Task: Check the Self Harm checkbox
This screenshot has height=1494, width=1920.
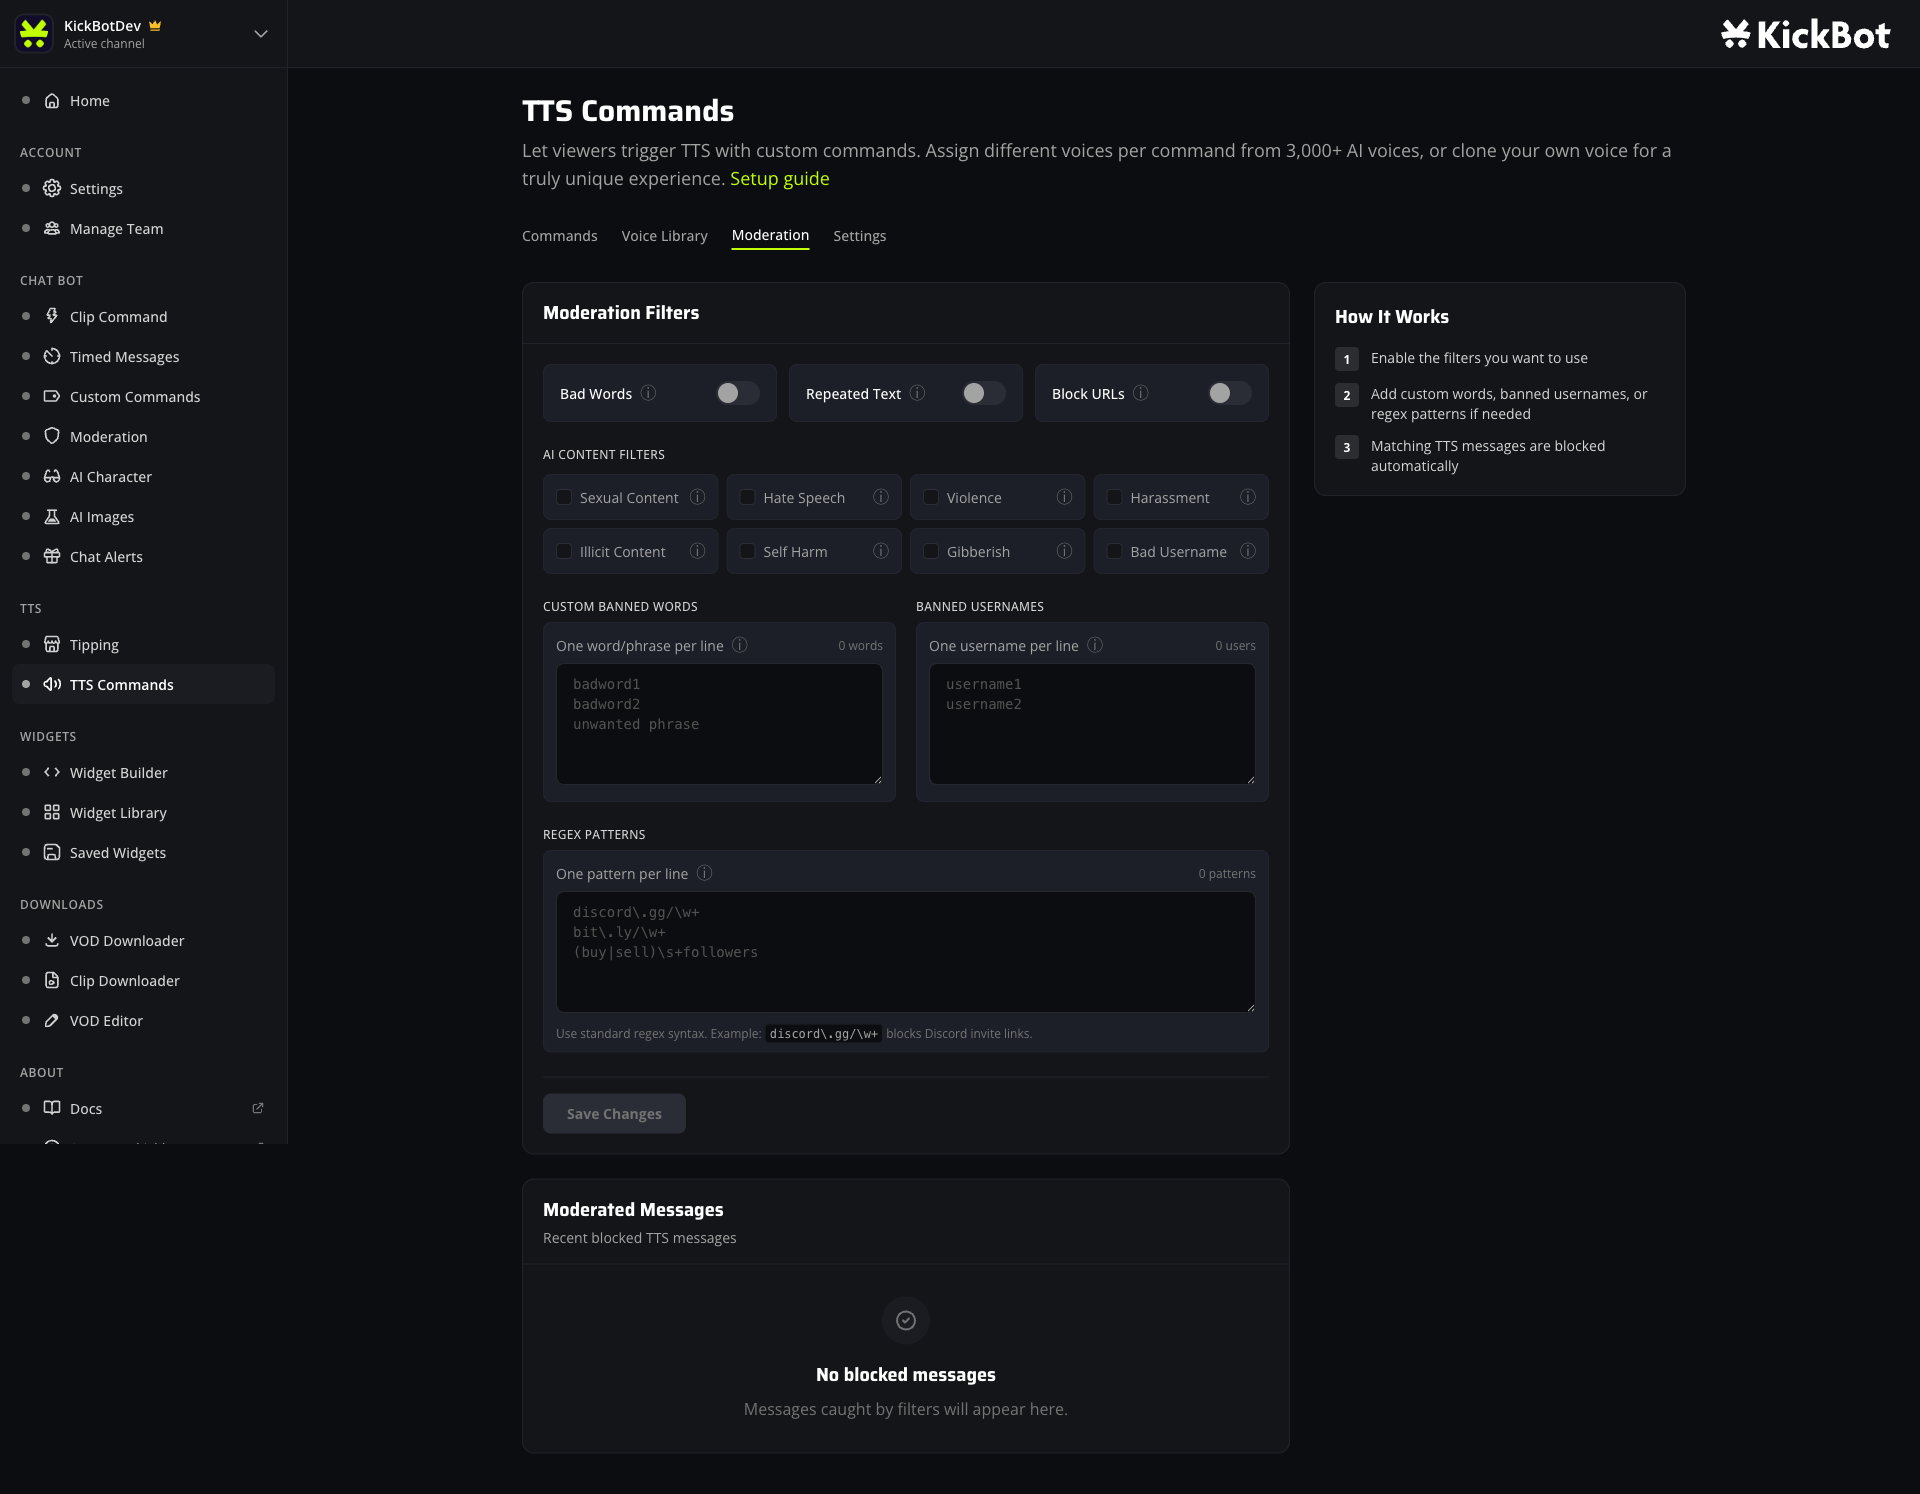Action: 747,551
